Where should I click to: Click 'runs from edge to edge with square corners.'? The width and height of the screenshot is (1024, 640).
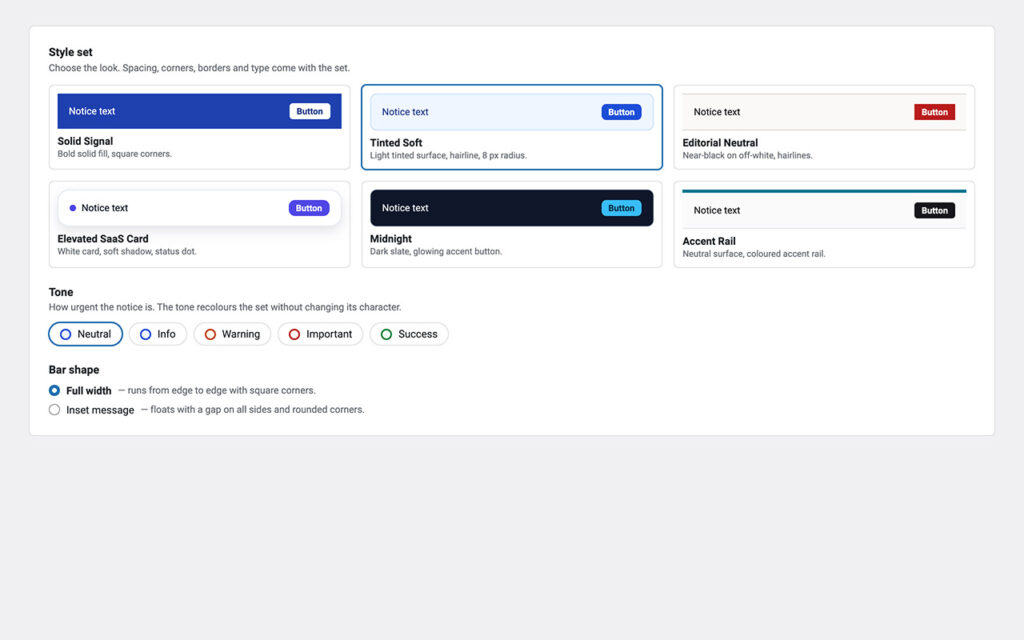221,391
